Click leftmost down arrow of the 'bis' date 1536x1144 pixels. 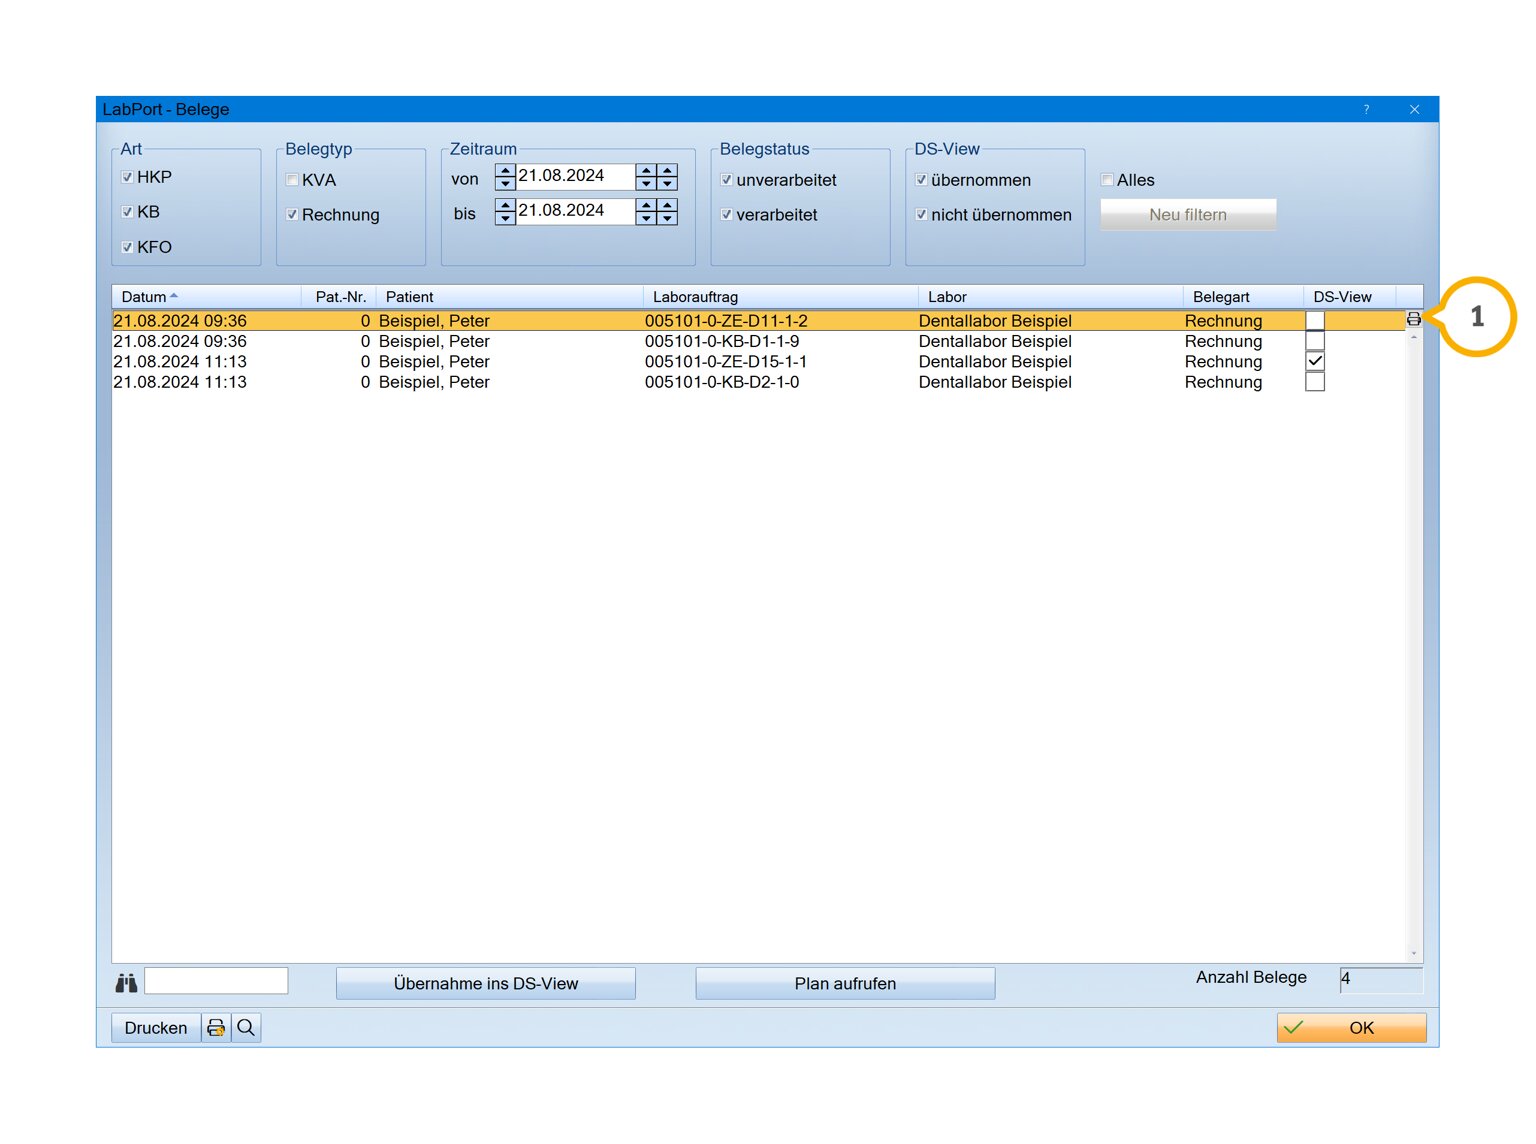[x=505, y=218]
